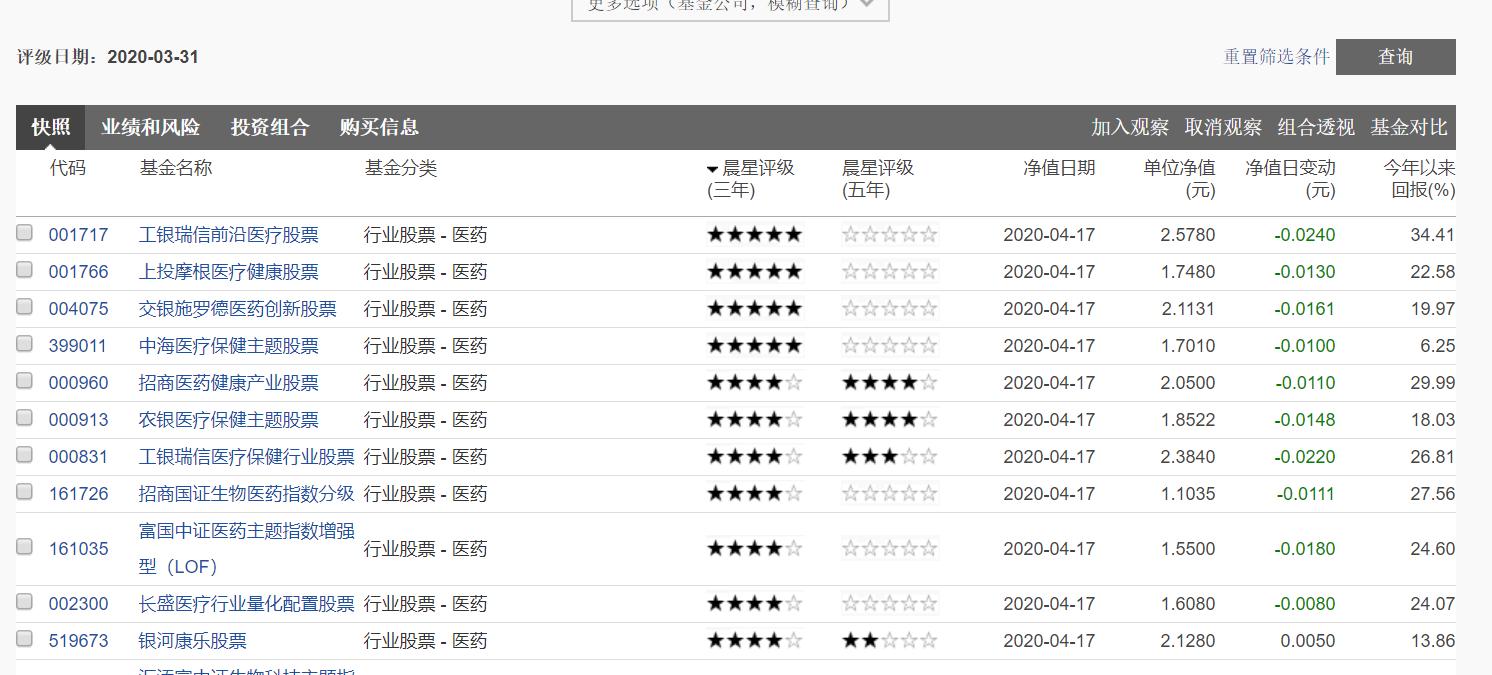The height and width of the screenshot is (675, 1492).
Task: Click the 今年以来回报(%) column header
Action: 1419,179
